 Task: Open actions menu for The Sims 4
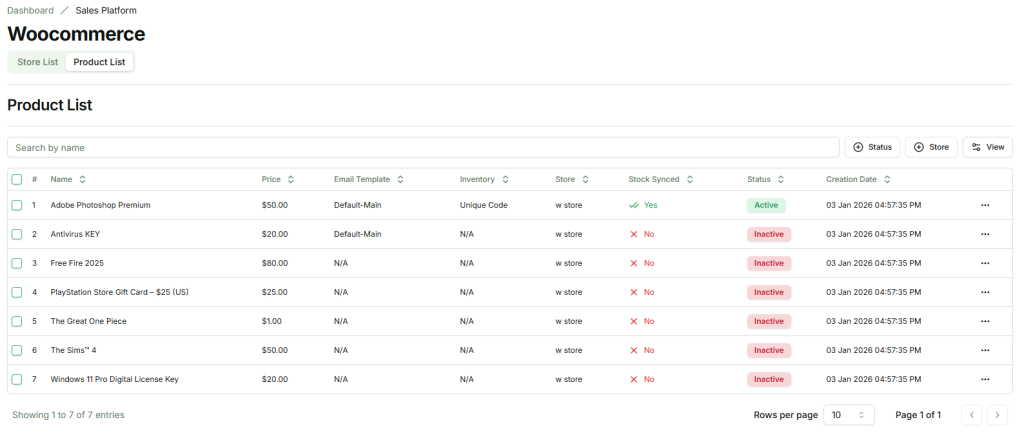(984, 351)
